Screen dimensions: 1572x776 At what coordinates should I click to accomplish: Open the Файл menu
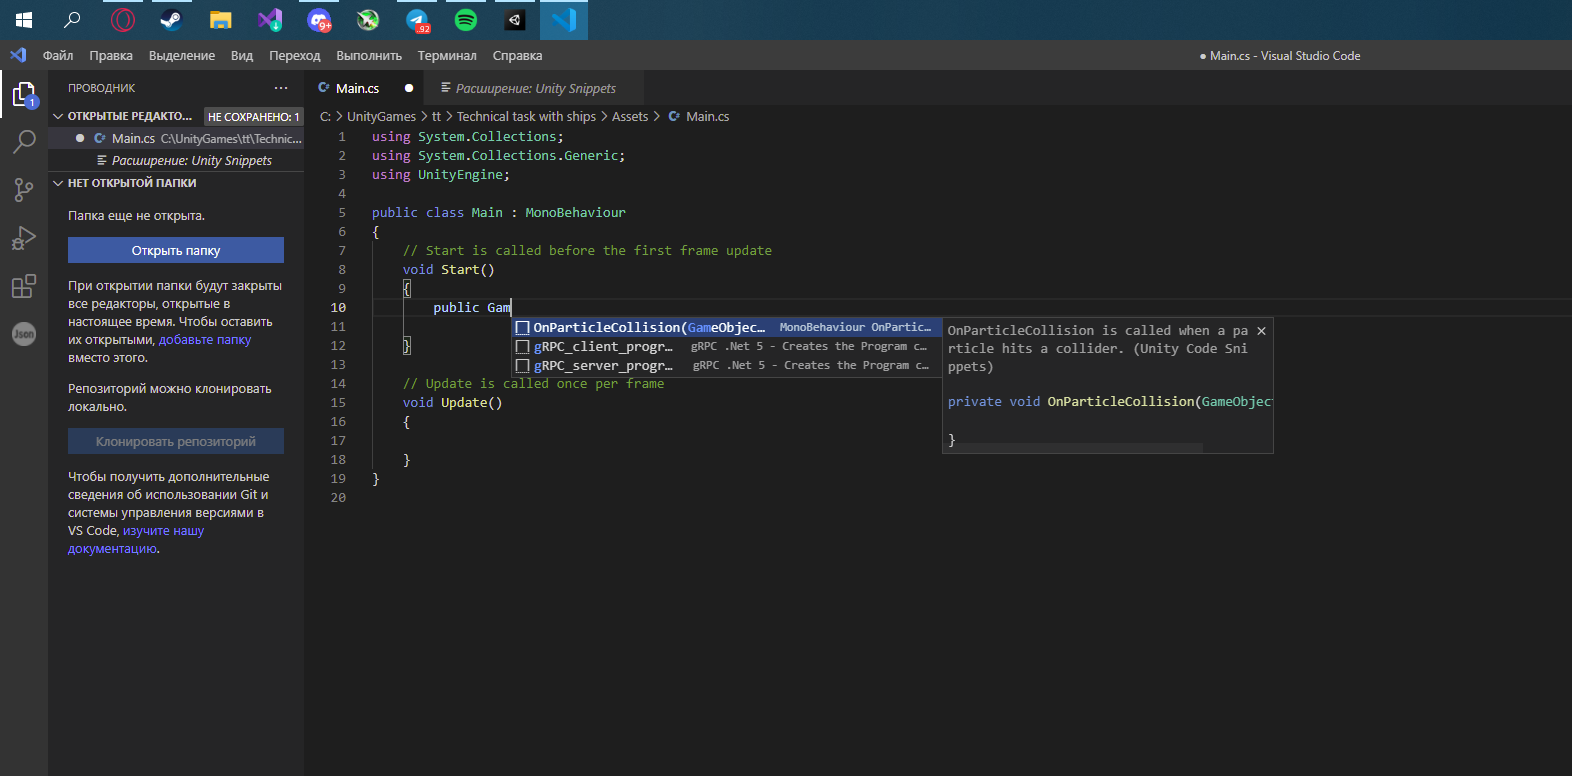58,55
